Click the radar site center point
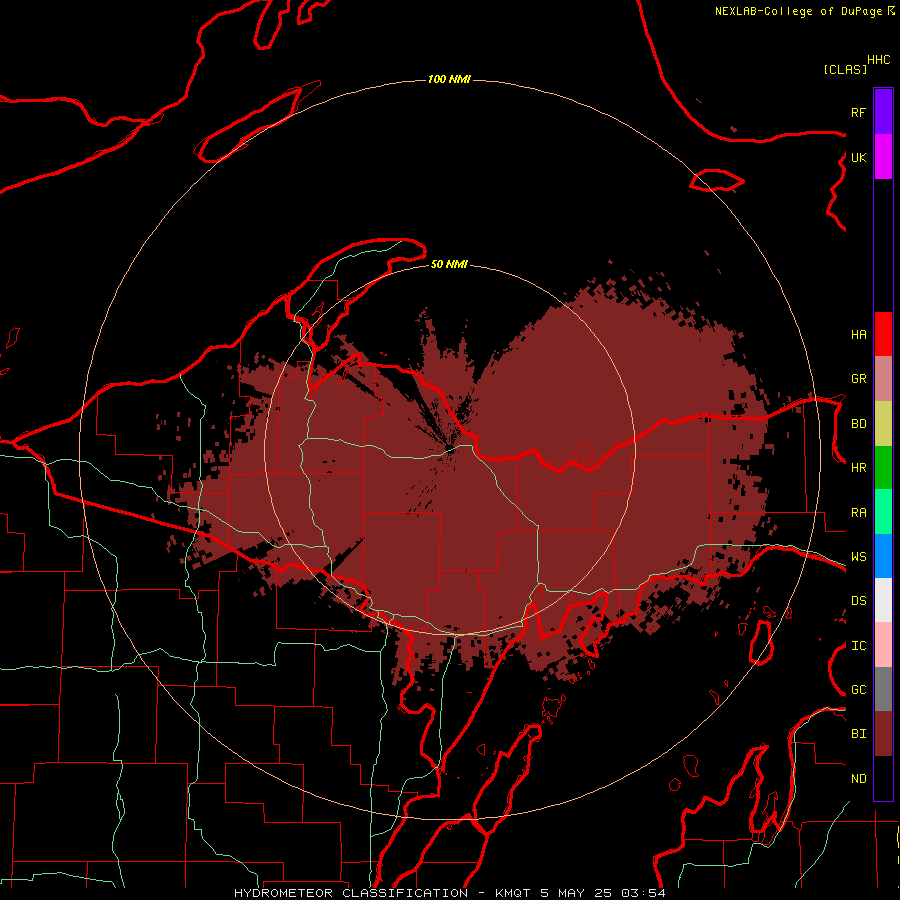 tap(450, 449)
